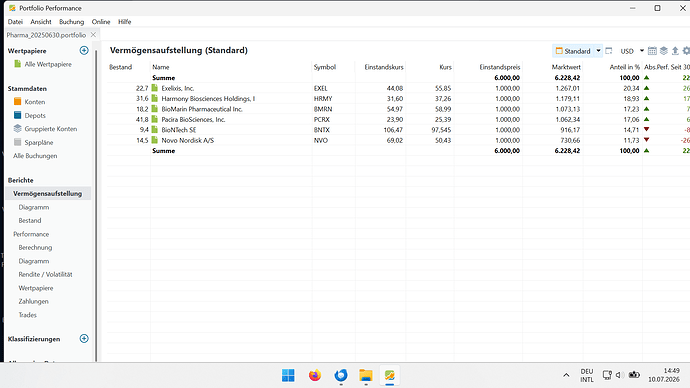This screenshot has width=690, height=388.
Task: Open the Buchung menu
Action: (71, 22)
